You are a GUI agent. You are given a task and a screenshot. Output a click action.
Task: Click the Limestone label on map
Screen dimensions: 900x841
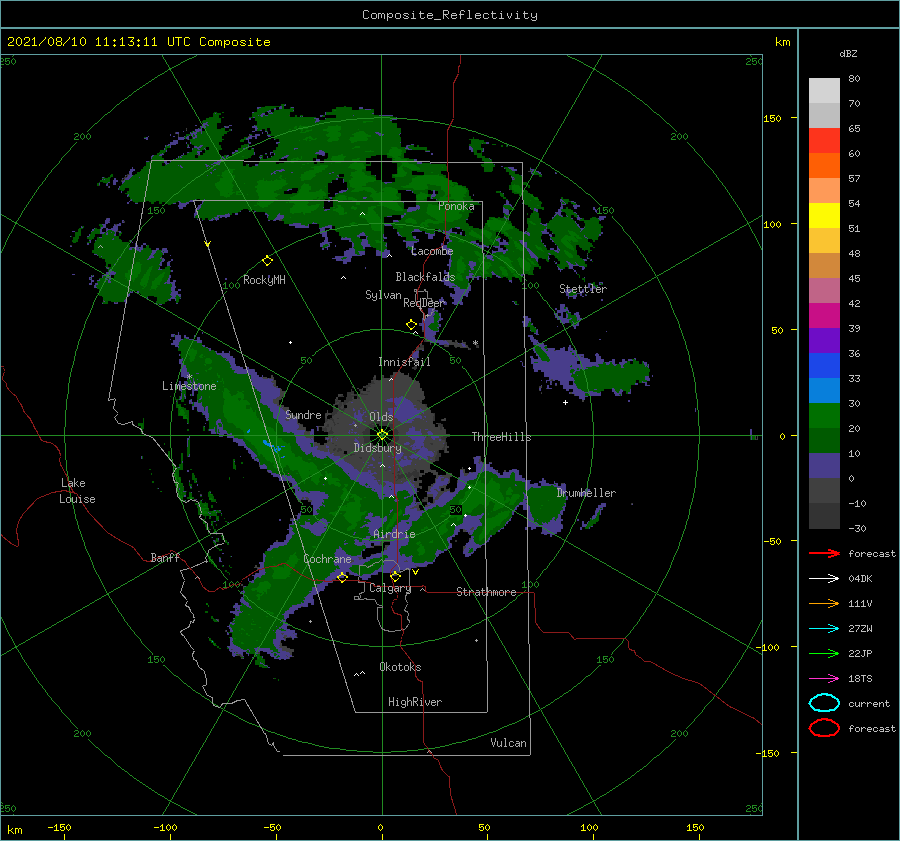(189, 386)
